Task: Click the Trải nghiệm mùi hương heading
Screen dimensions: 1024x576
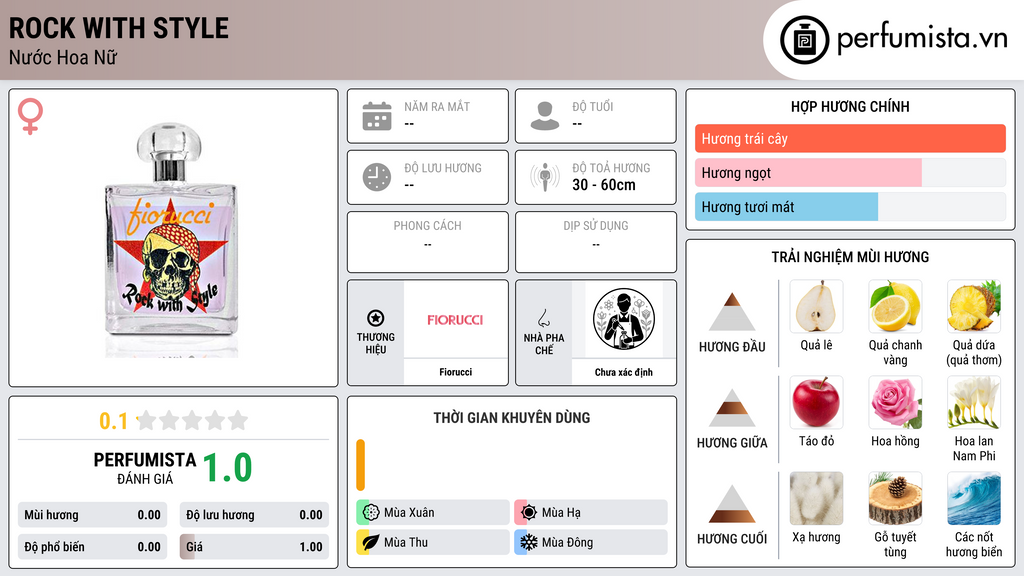Action: coord(850,257)
